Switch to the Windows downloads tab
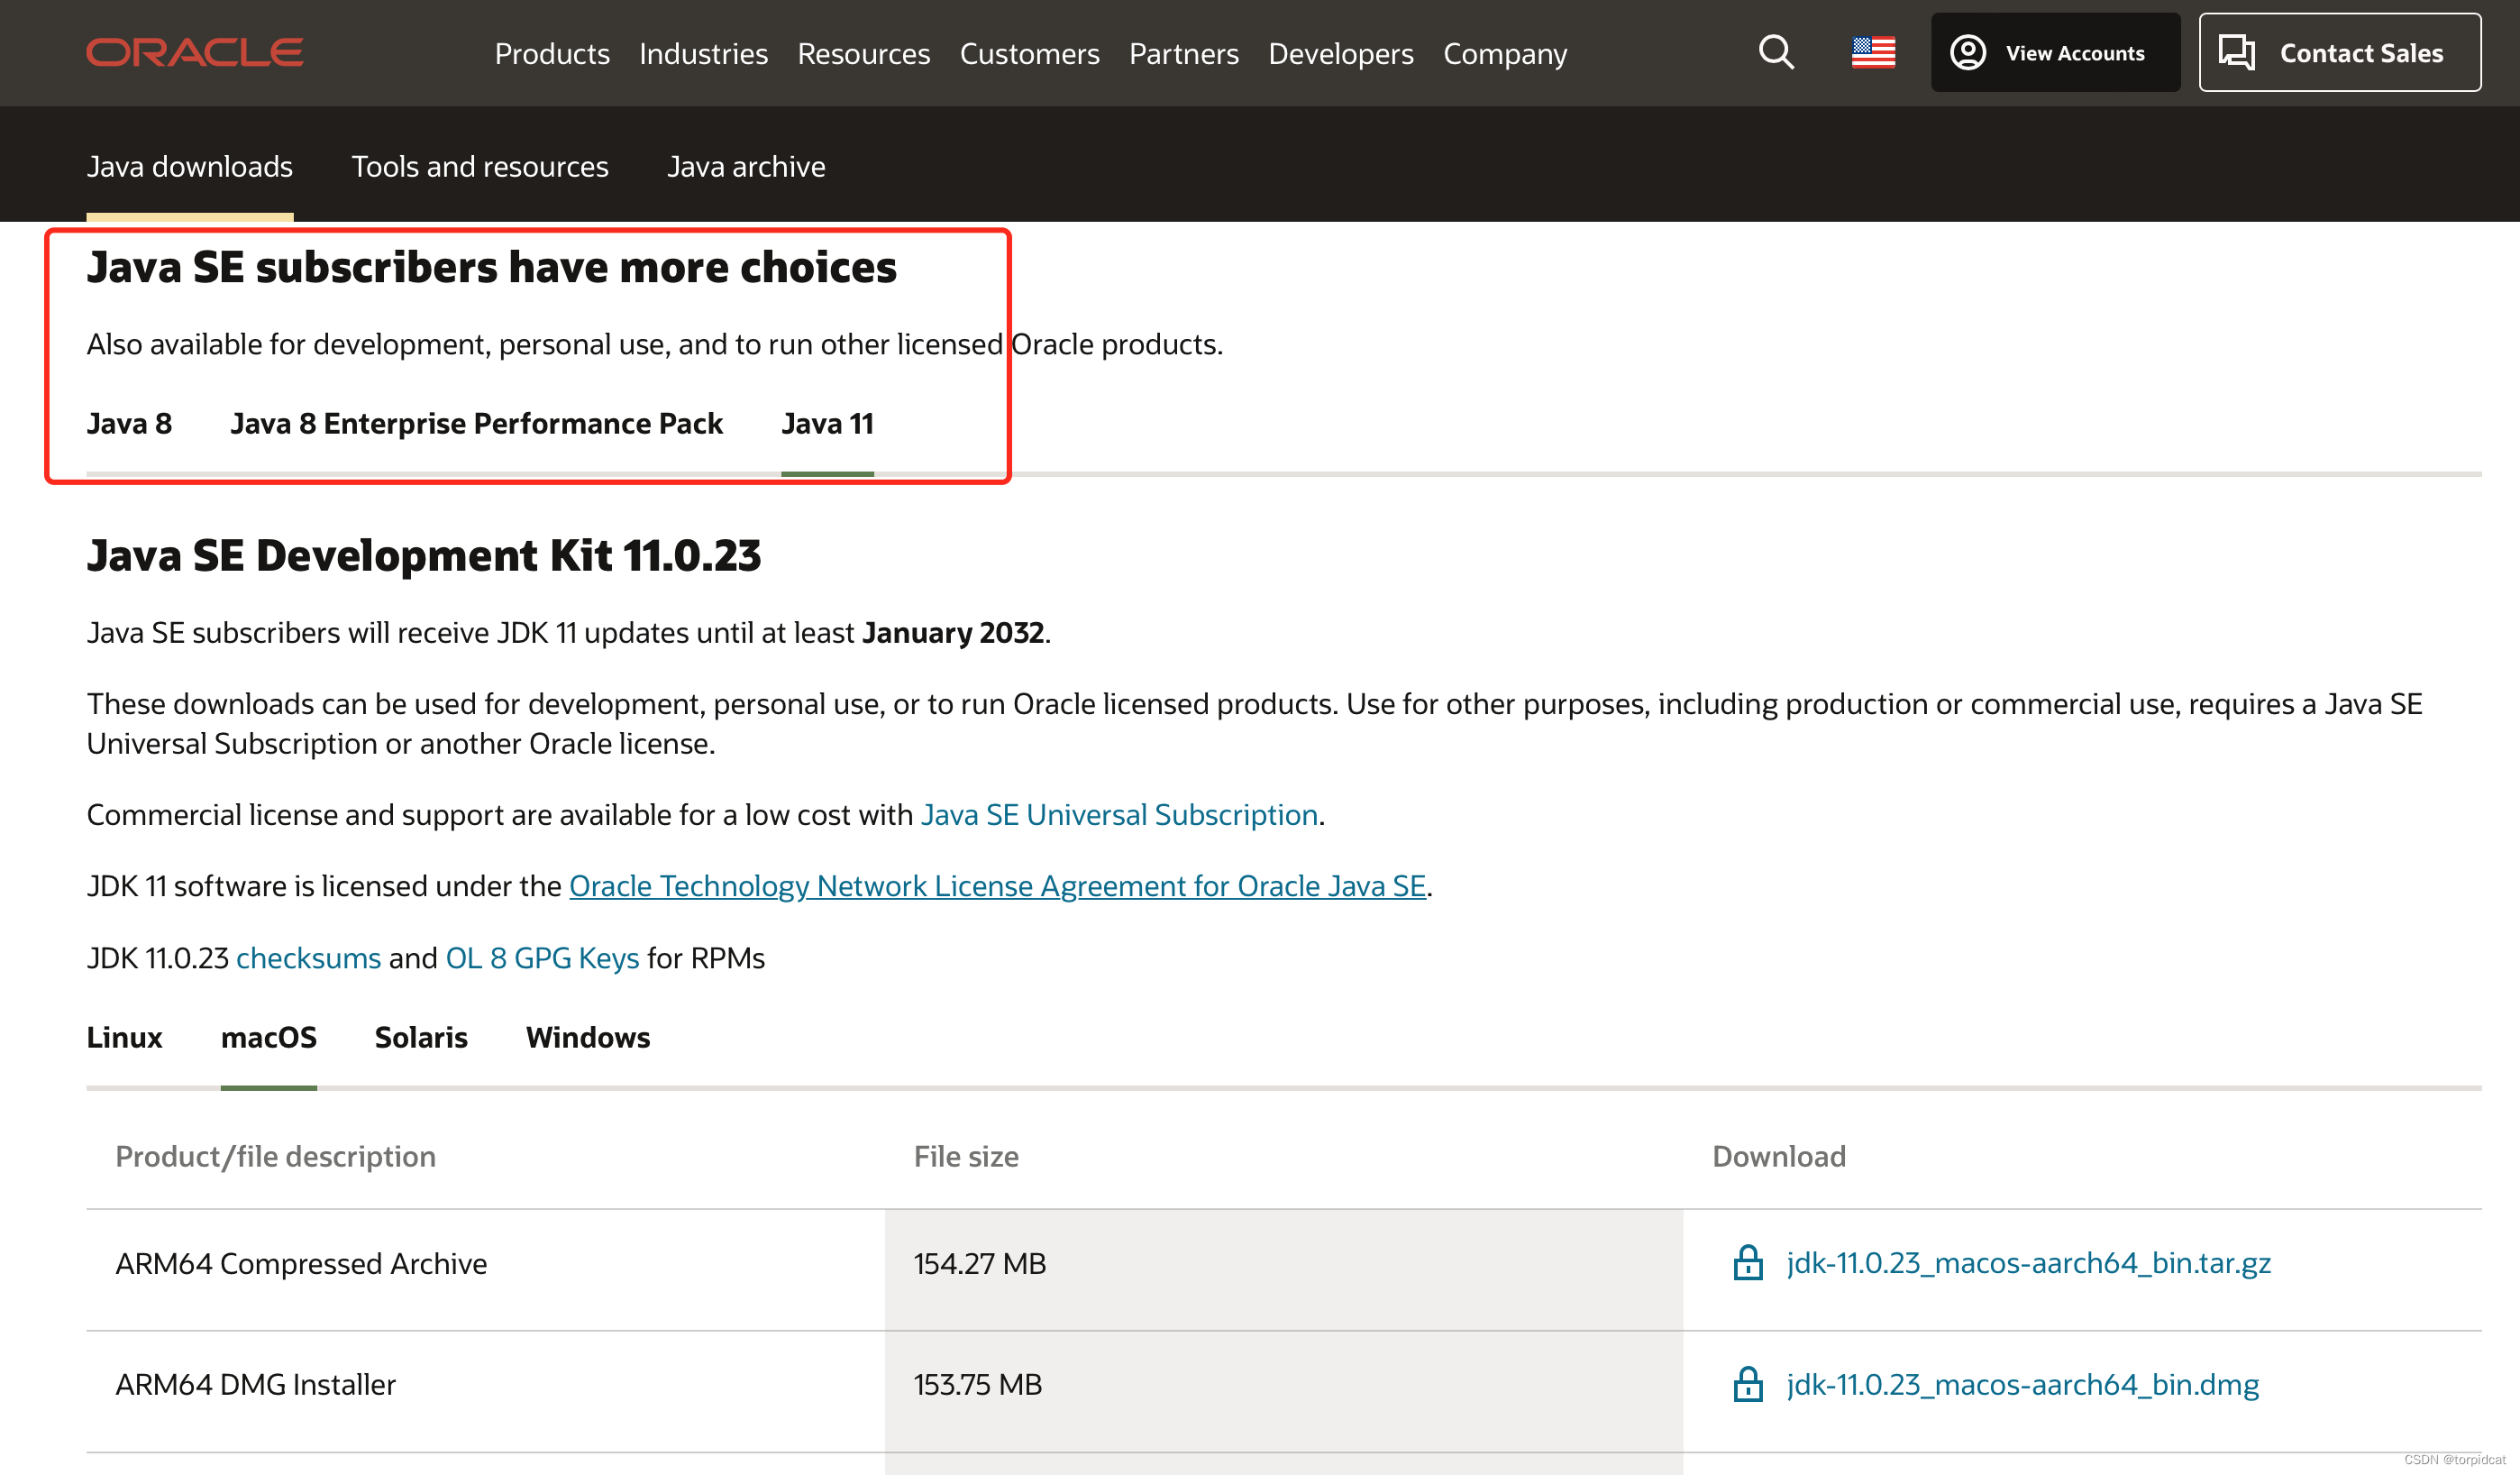 point(588,1037)
